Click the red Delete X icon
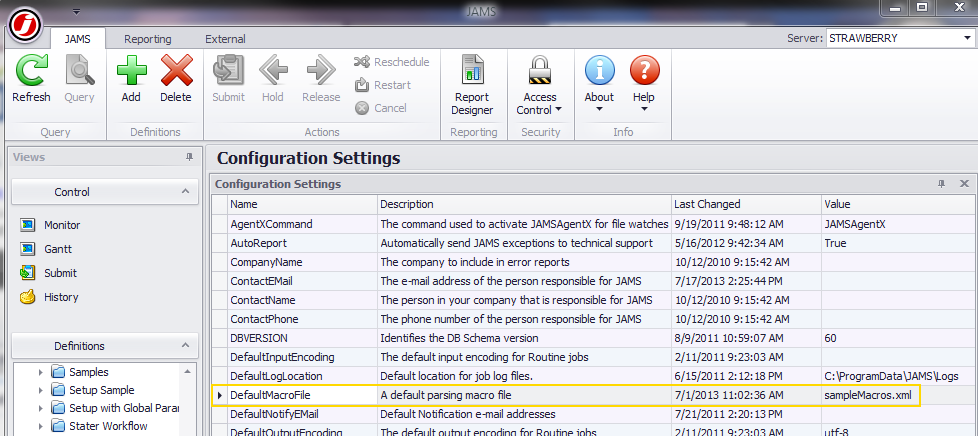 coord(176,70)
